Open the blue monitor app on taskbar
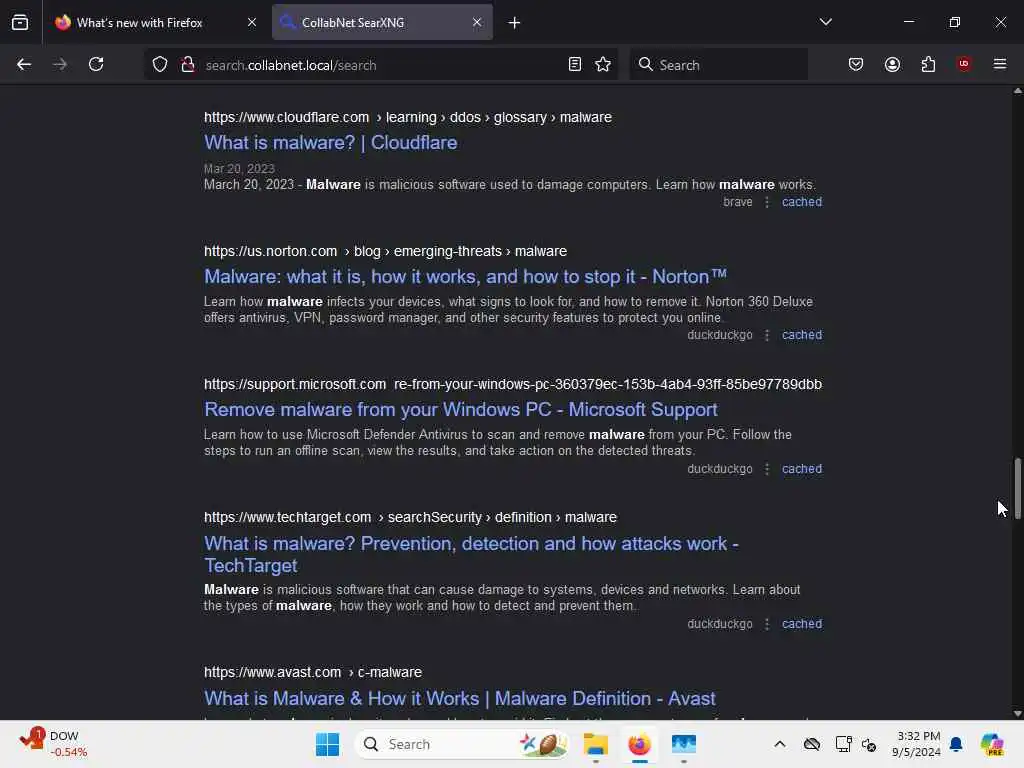This screenshot has width=1024, height=768. (684, 744)
